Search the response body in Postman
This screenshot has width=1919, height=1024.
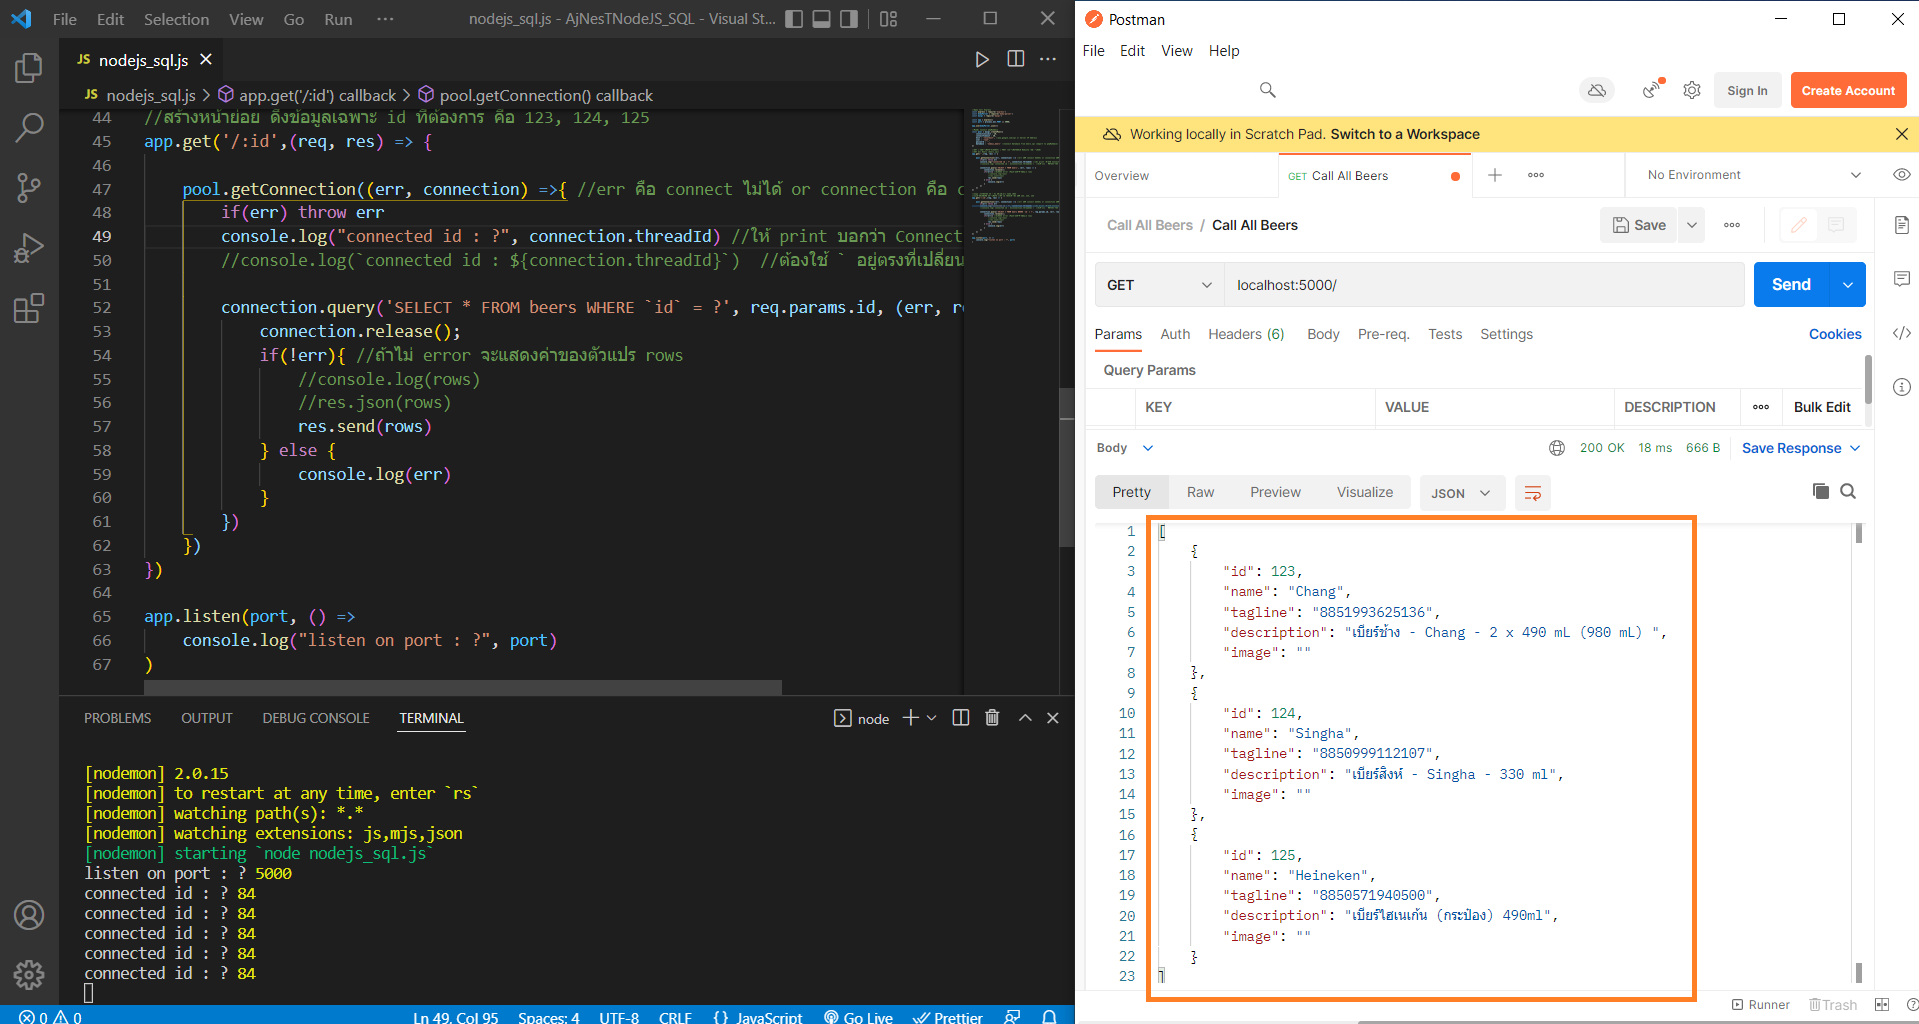tap(1848, 491)
